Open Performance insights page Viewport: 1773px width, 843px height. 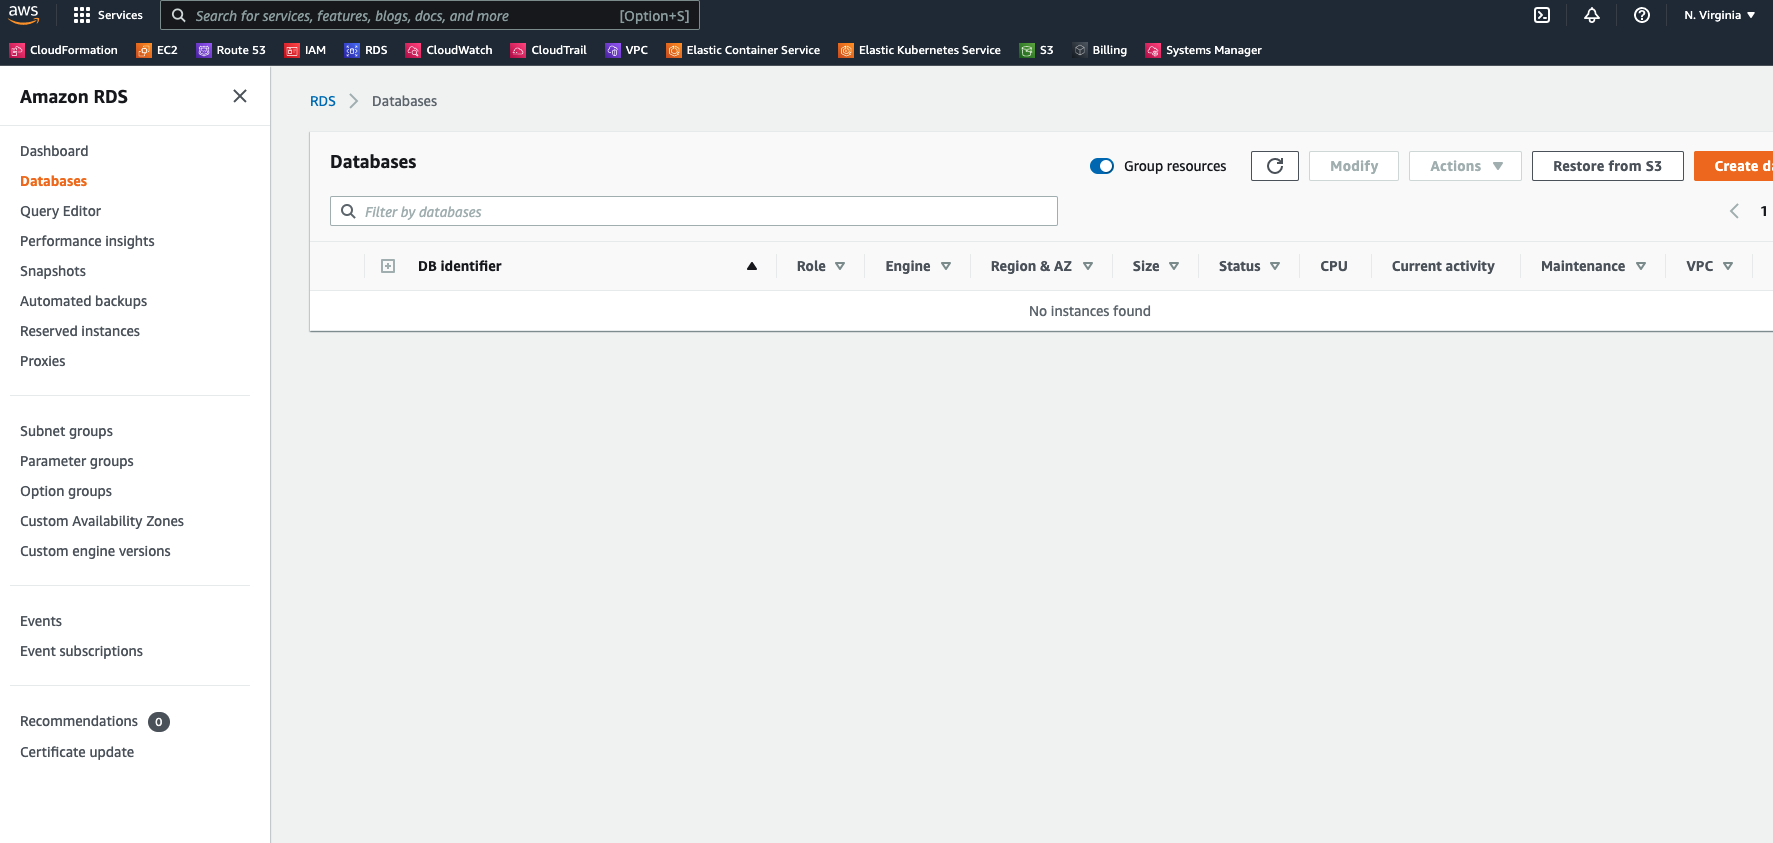tap(87, 241)
